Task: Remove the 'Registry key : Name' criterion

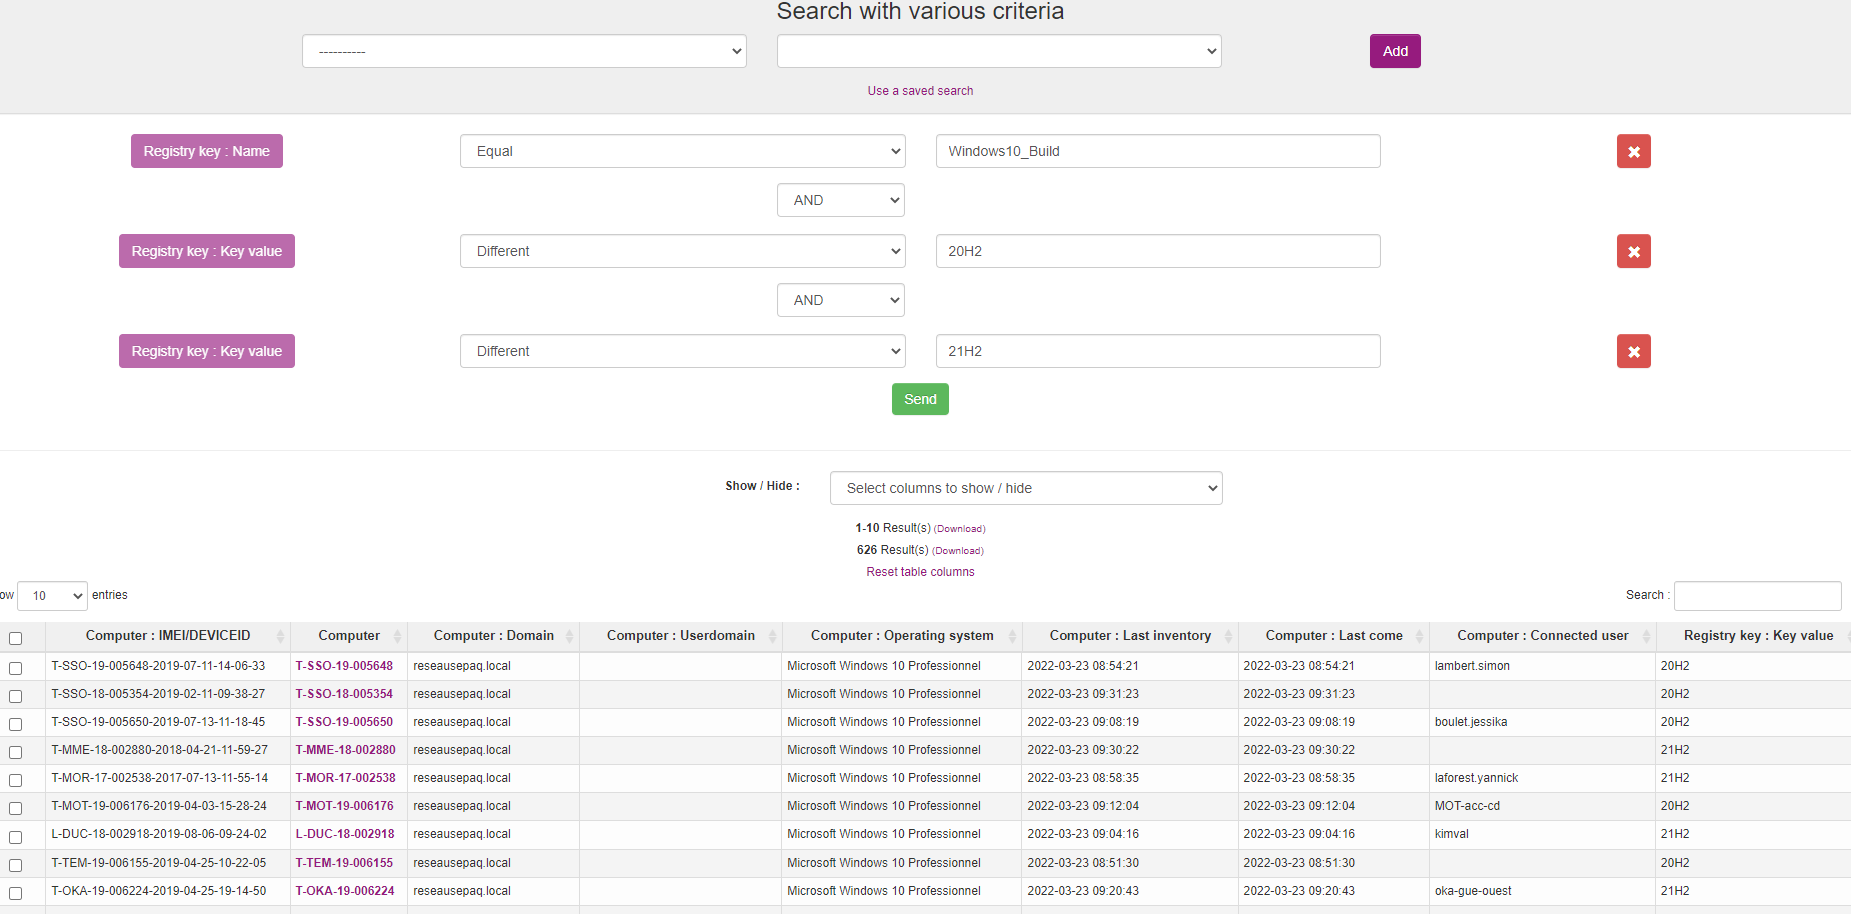Action: 1633,151
